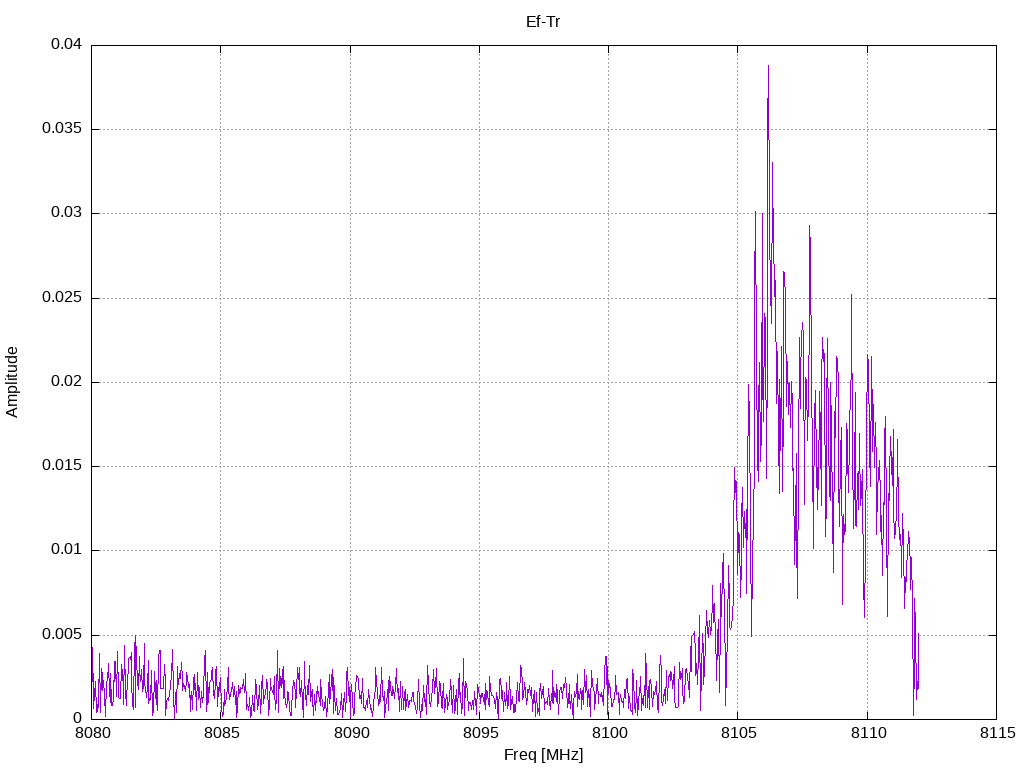
Task: Pick the 0.015 y-axis tick label
Action: pos(63,466)
